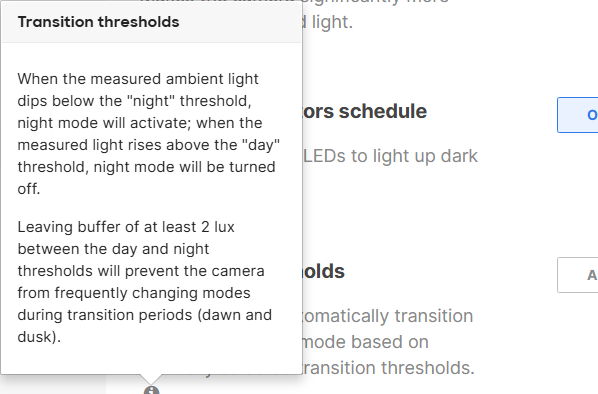The width and height of the screenshot is (598, 394).
Task: Click the 'LEDs to light up dark' description
Action: (390, 156)
